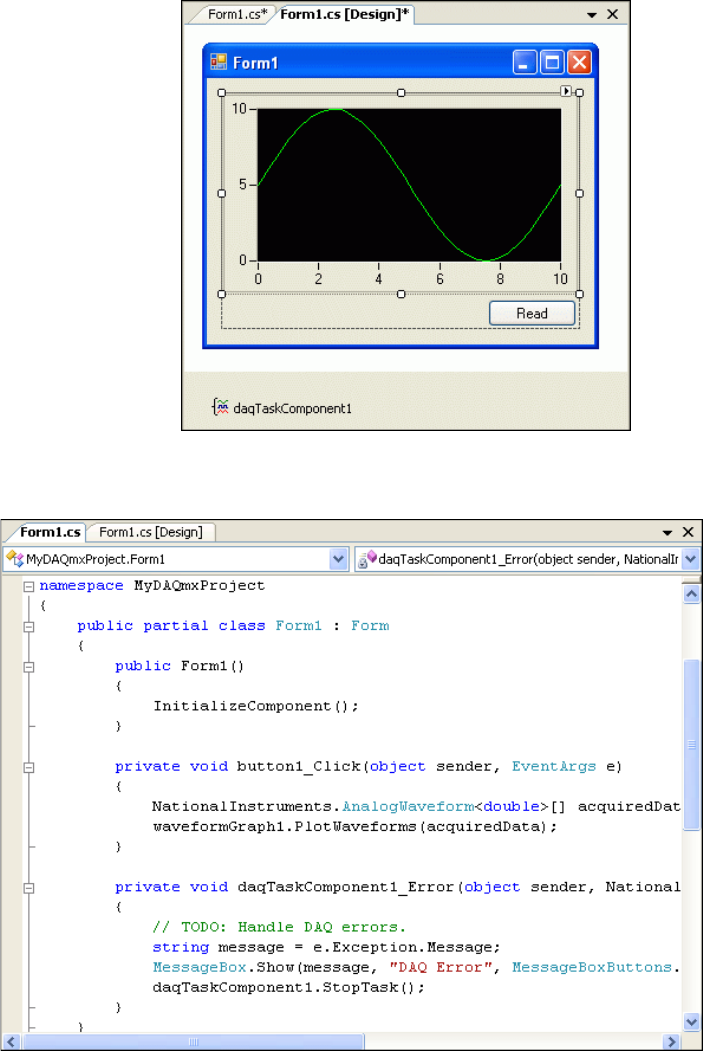Close the code editor document window

(x=688, y=532)
